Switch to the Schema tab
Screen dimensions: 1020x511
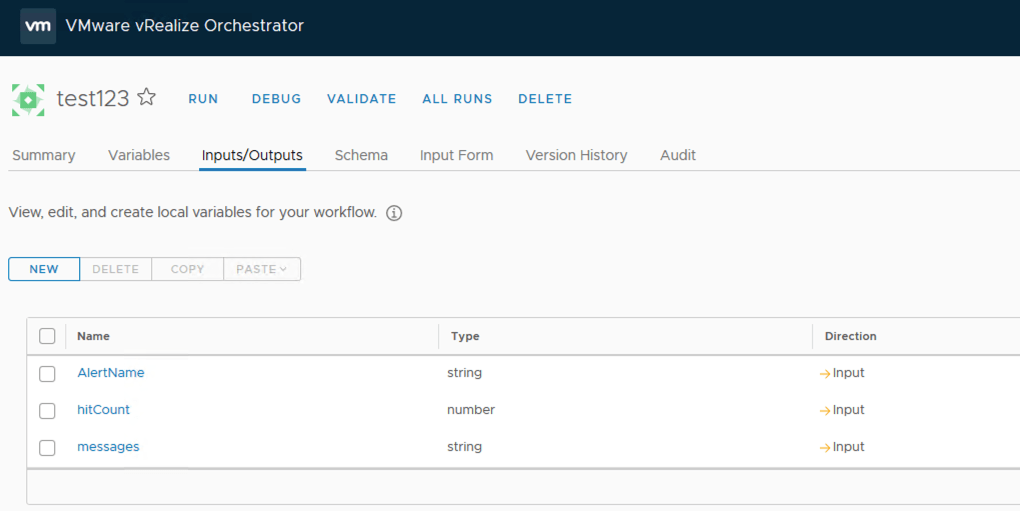361,155
